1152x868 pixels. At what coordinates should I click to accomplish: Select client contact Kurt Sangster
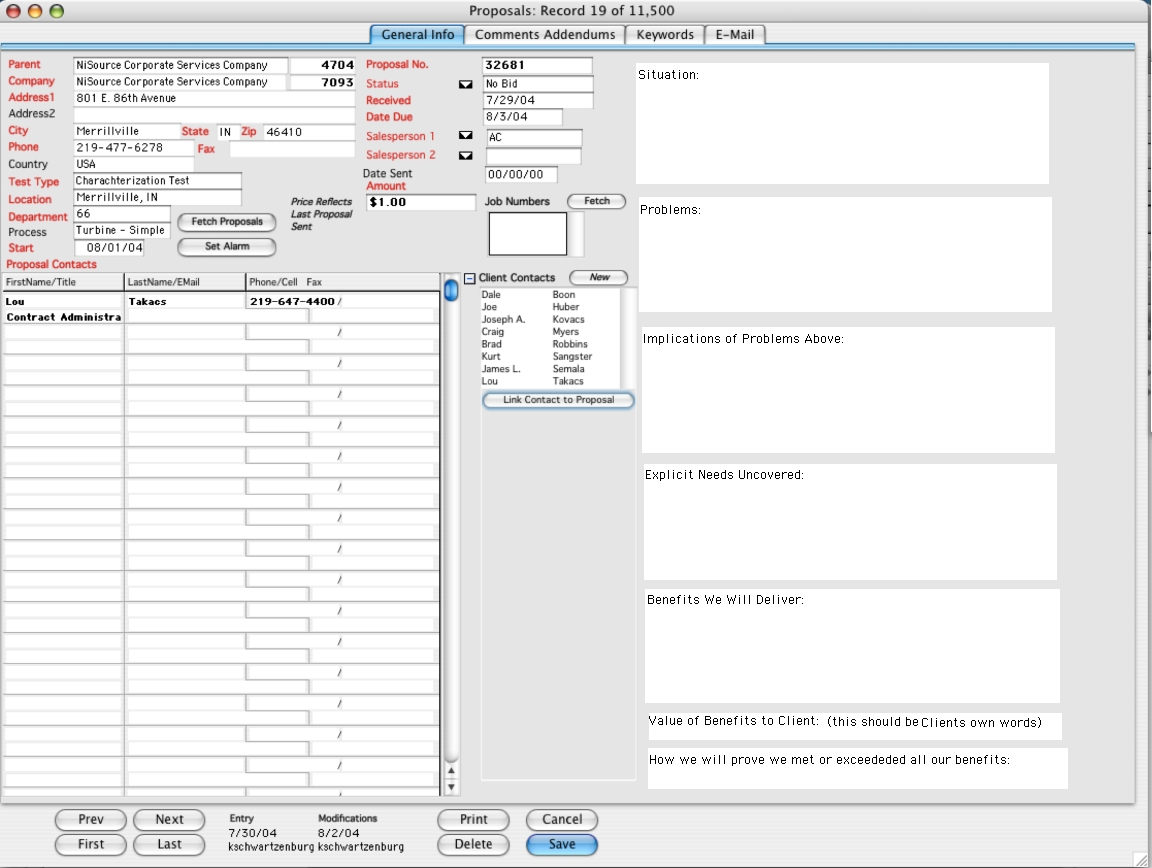(550, 356)
